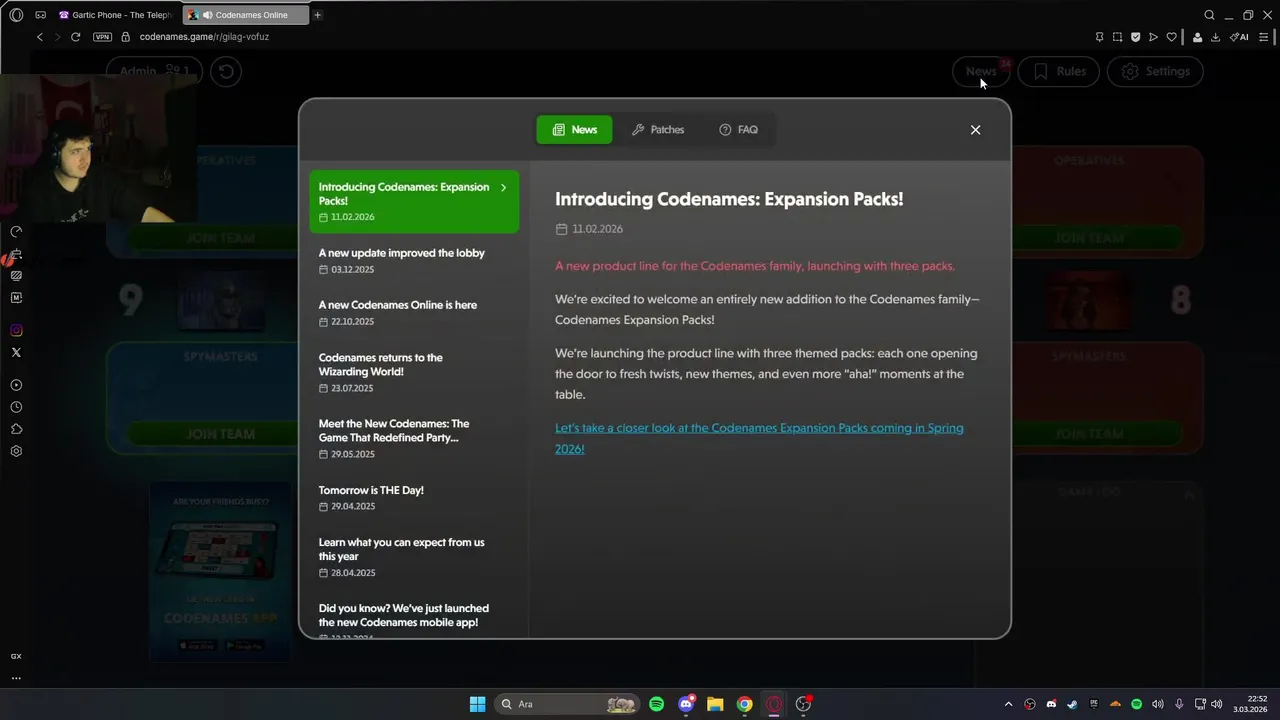
Task: Open a new browser tab
Action: (x=317, y=15)
